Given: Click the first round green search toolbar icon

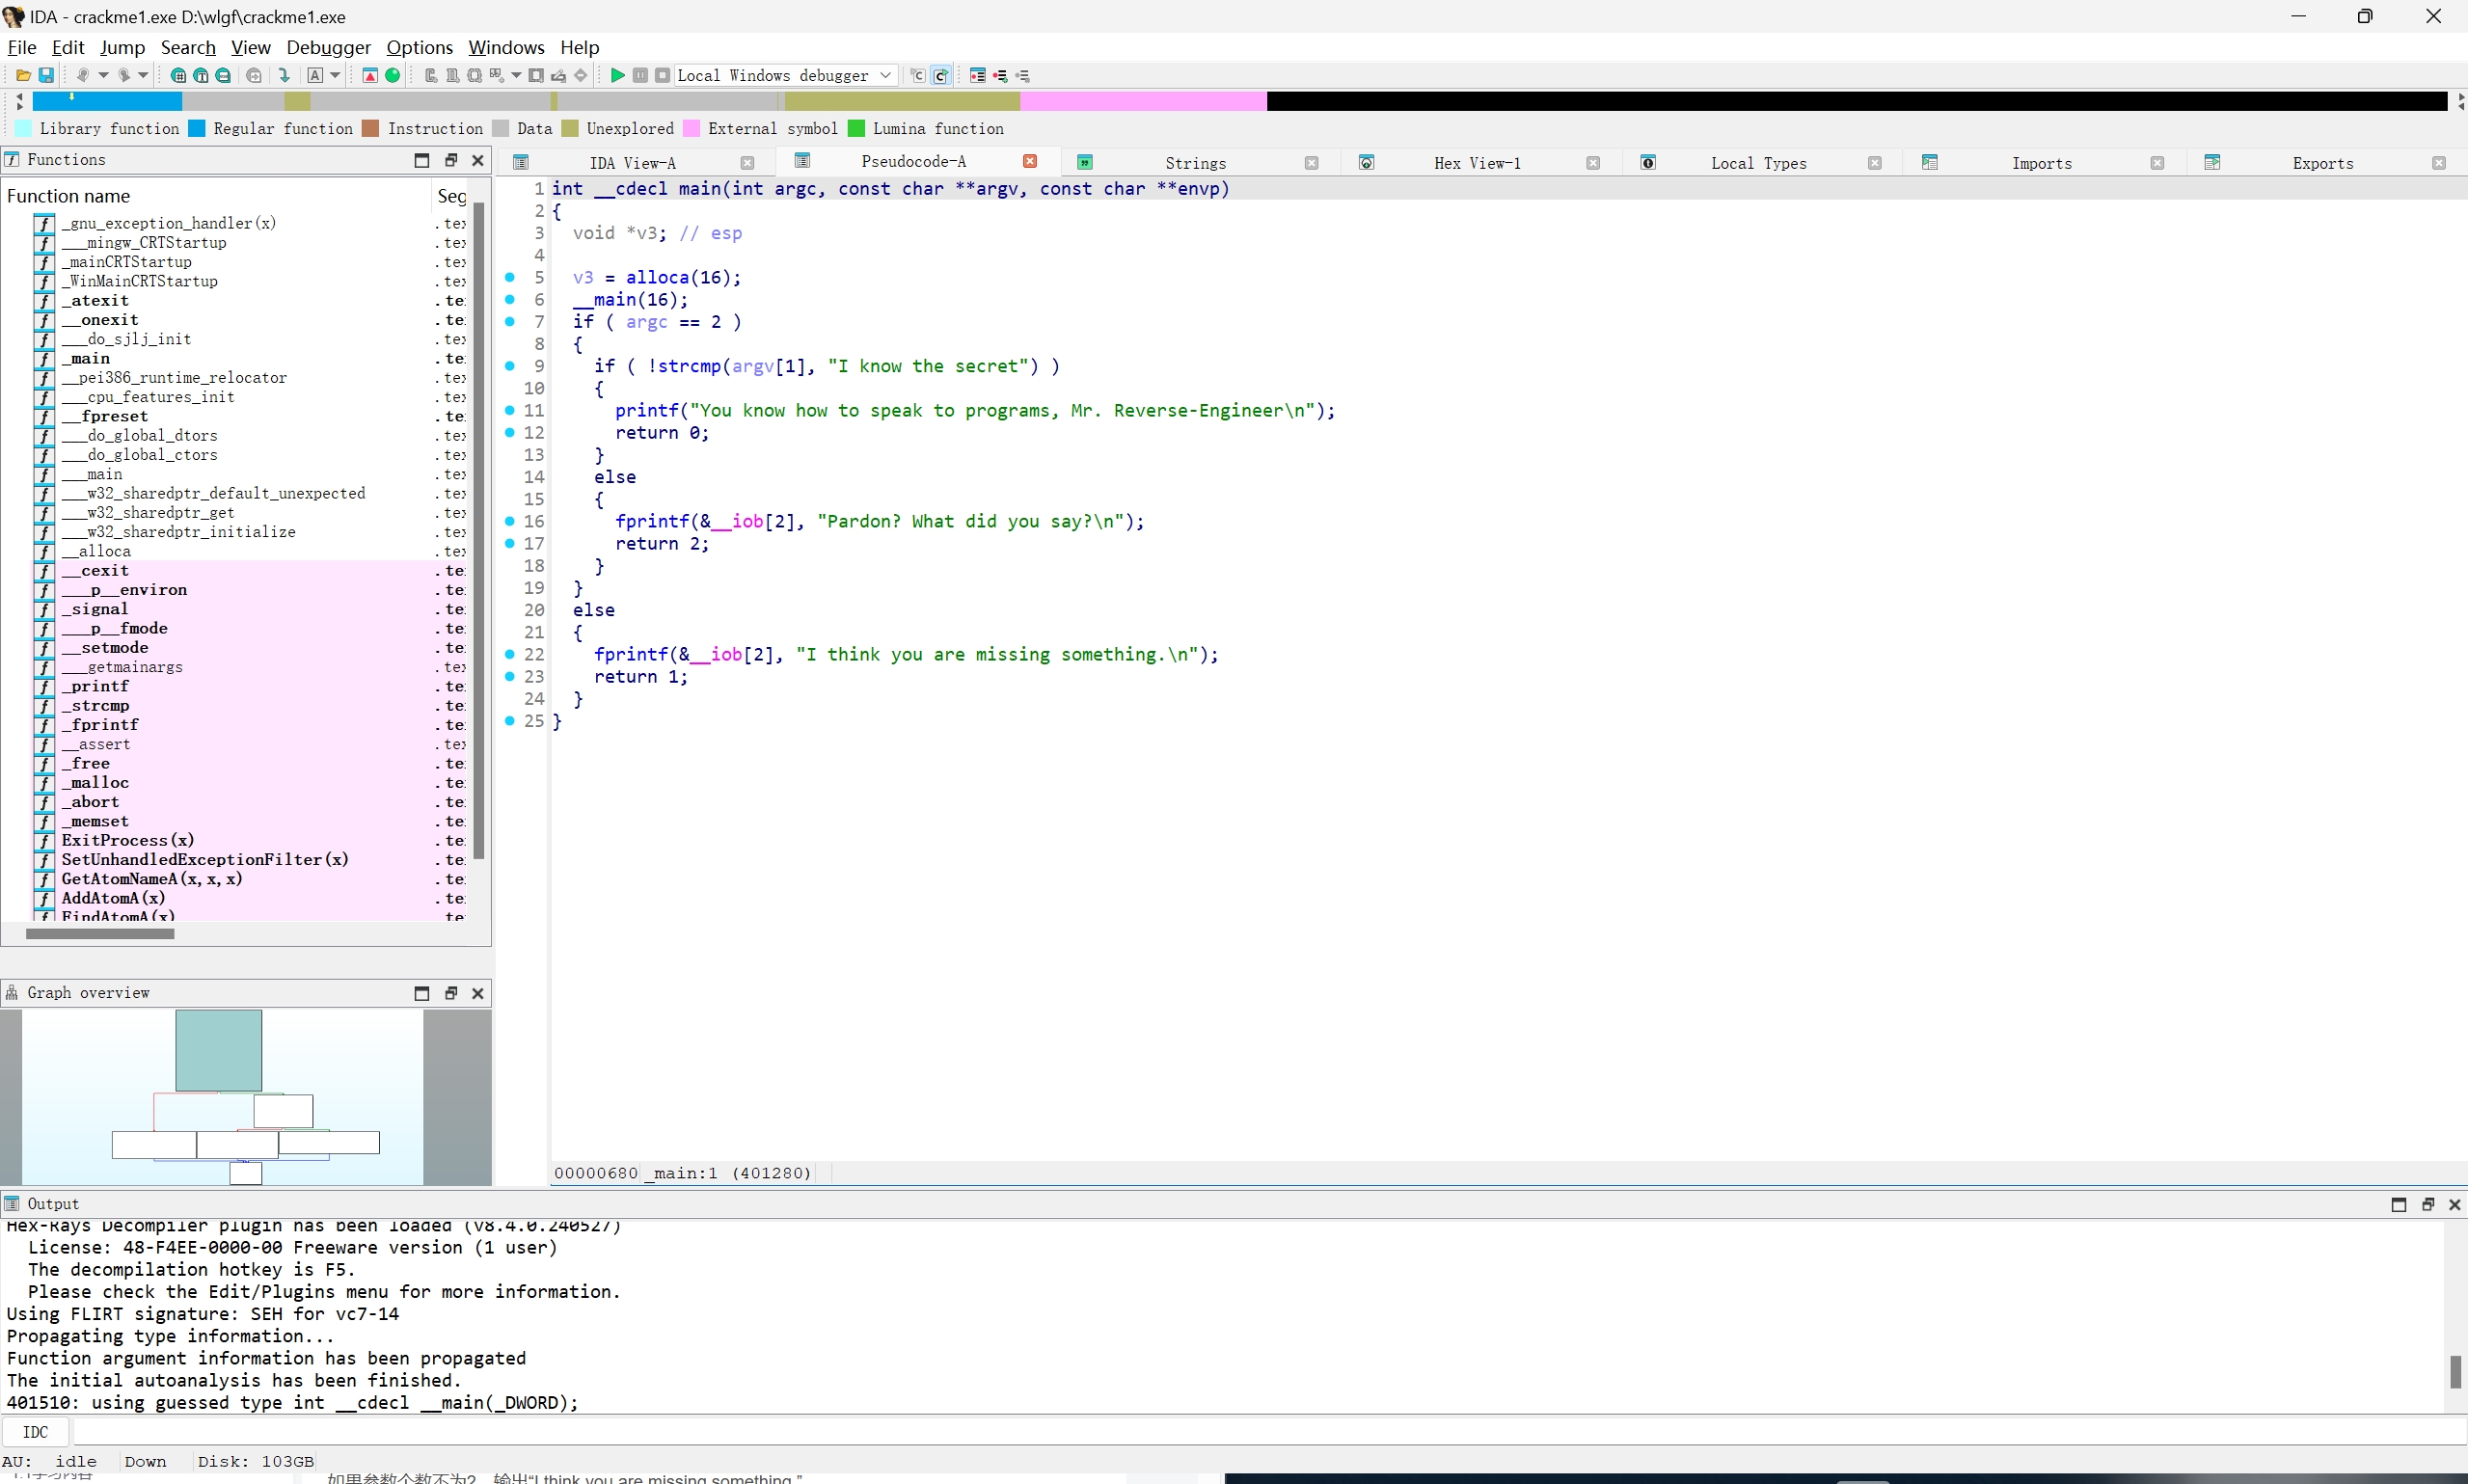Looking at the screenshot, I should coord(178,75).
